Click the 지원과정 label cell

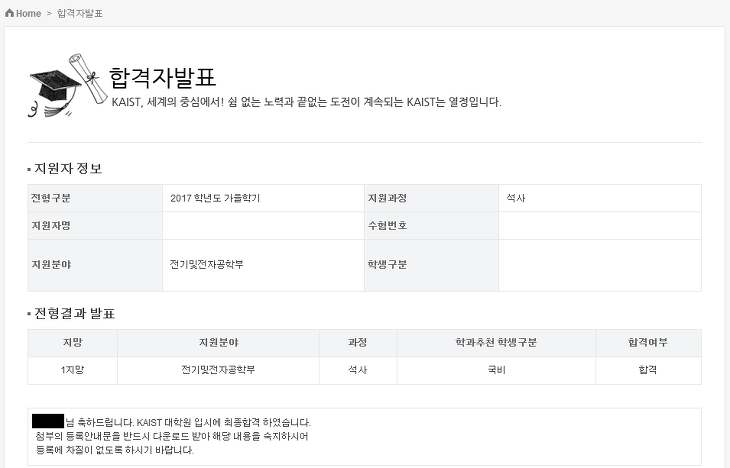coord(432,198)
